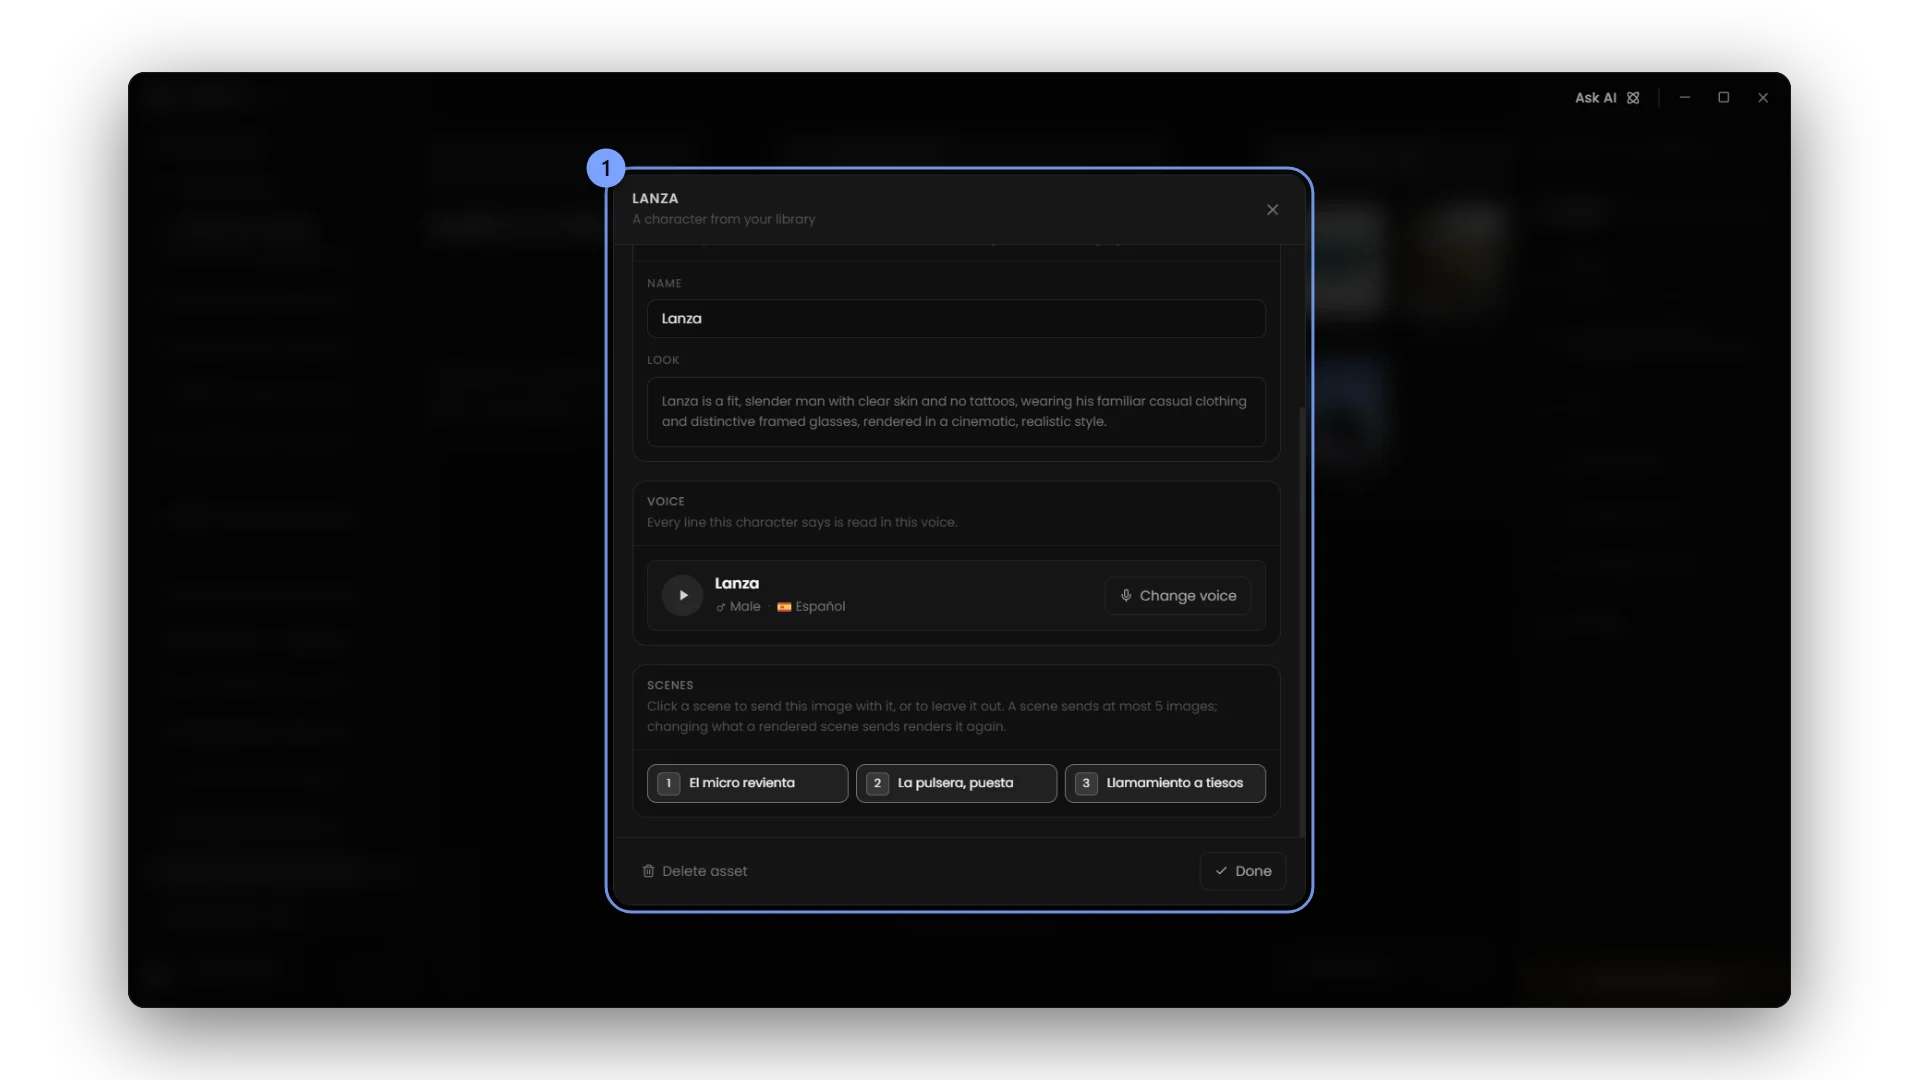This screenshot has height=1080, width=1920.
Task: Toggle scene 2 La pulsera, puesta
Action: (956, 783)
